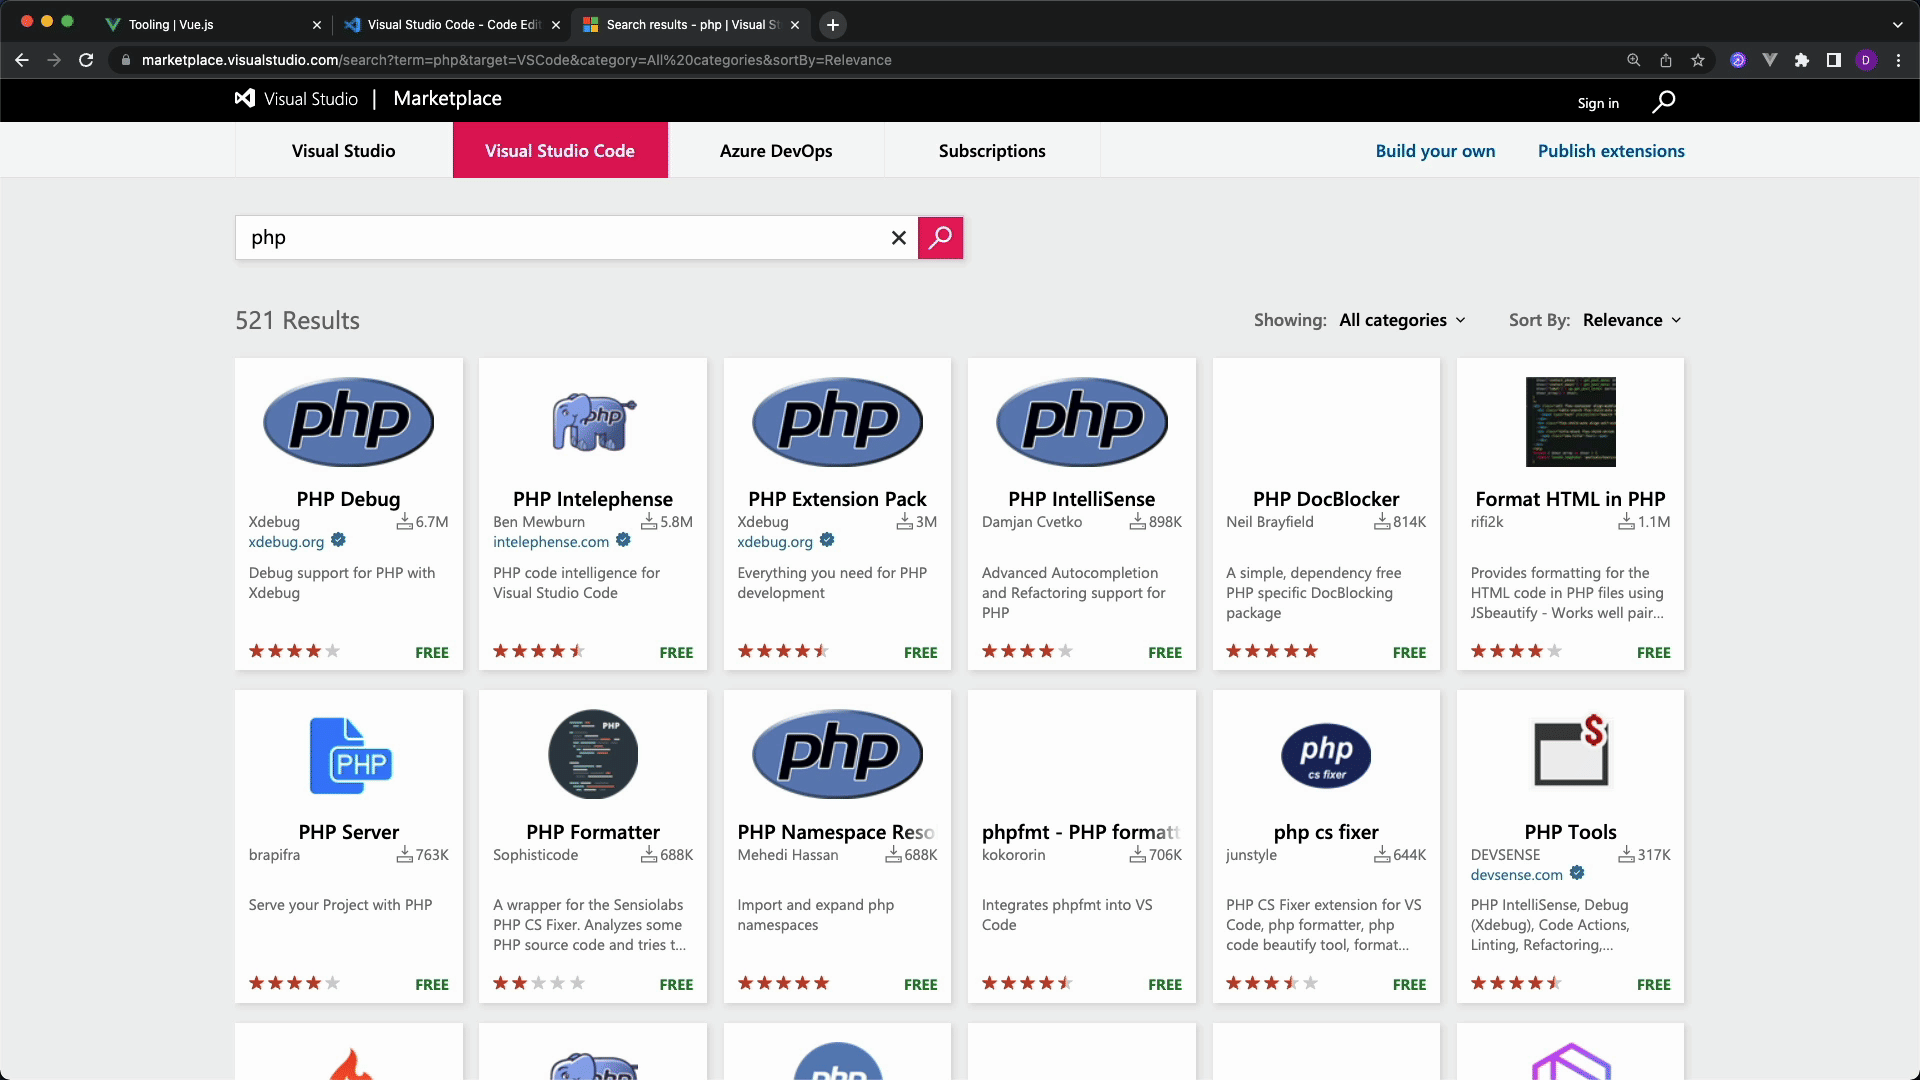Click the PHP Debug star rating

click(x=294, y=652)
